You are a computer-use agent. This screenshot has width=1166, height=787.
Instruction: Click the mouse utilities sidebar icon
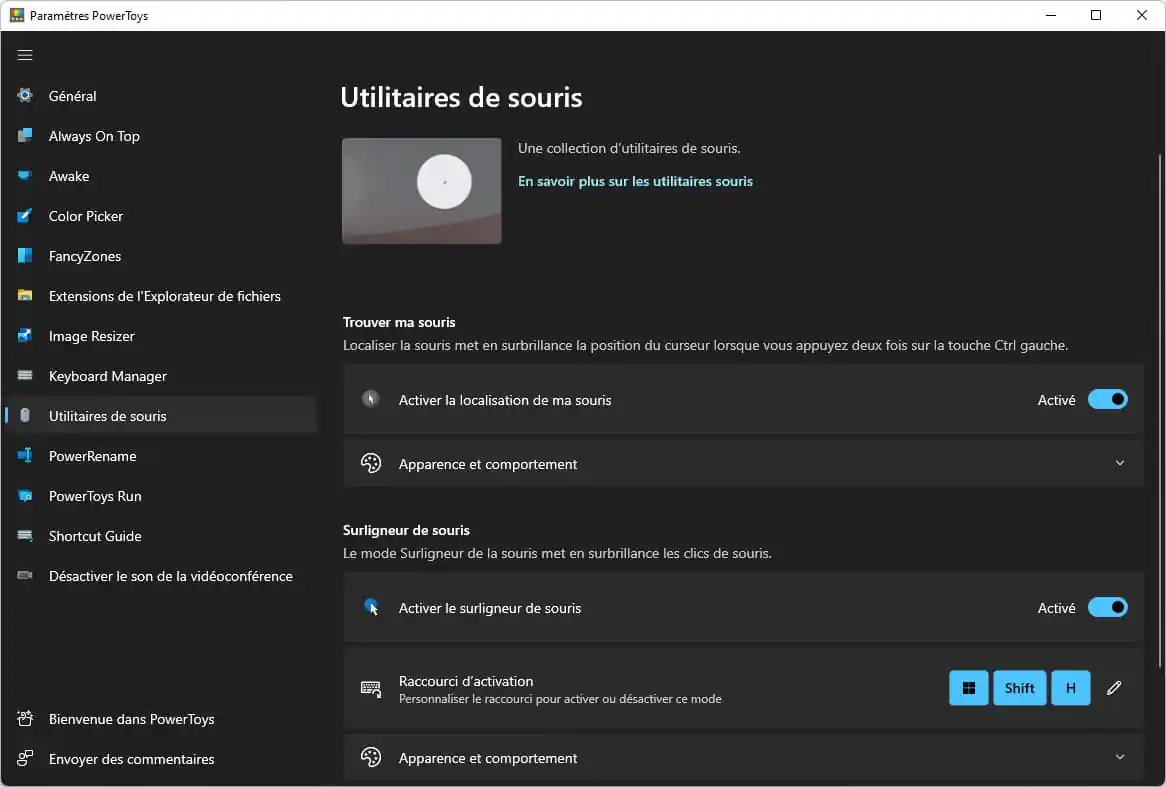coord(25,415)
